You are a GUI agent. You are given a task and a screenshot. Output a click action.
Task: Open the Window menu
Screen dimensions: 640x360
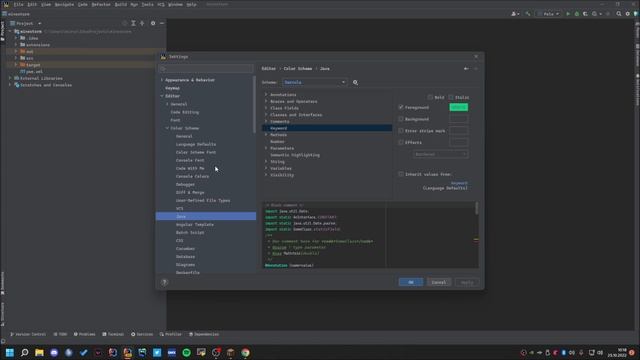pos(176,4)
